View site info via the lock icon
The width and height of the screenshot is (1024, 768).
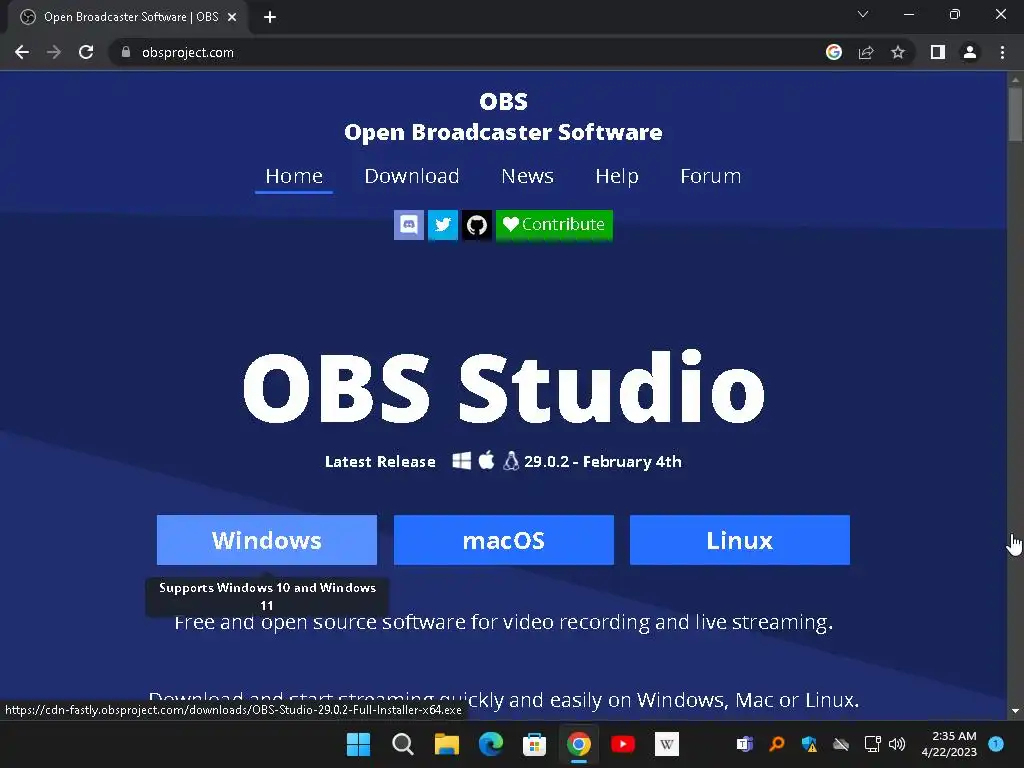click(126, 52)
